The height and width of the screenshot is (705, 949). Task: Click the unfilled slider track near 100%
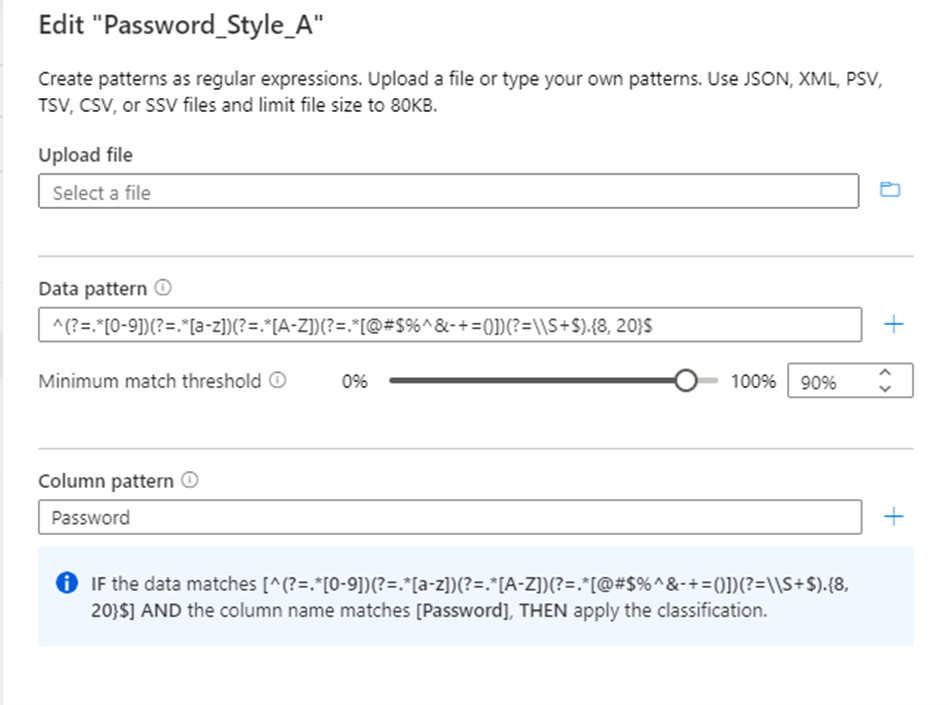[708, 381]
